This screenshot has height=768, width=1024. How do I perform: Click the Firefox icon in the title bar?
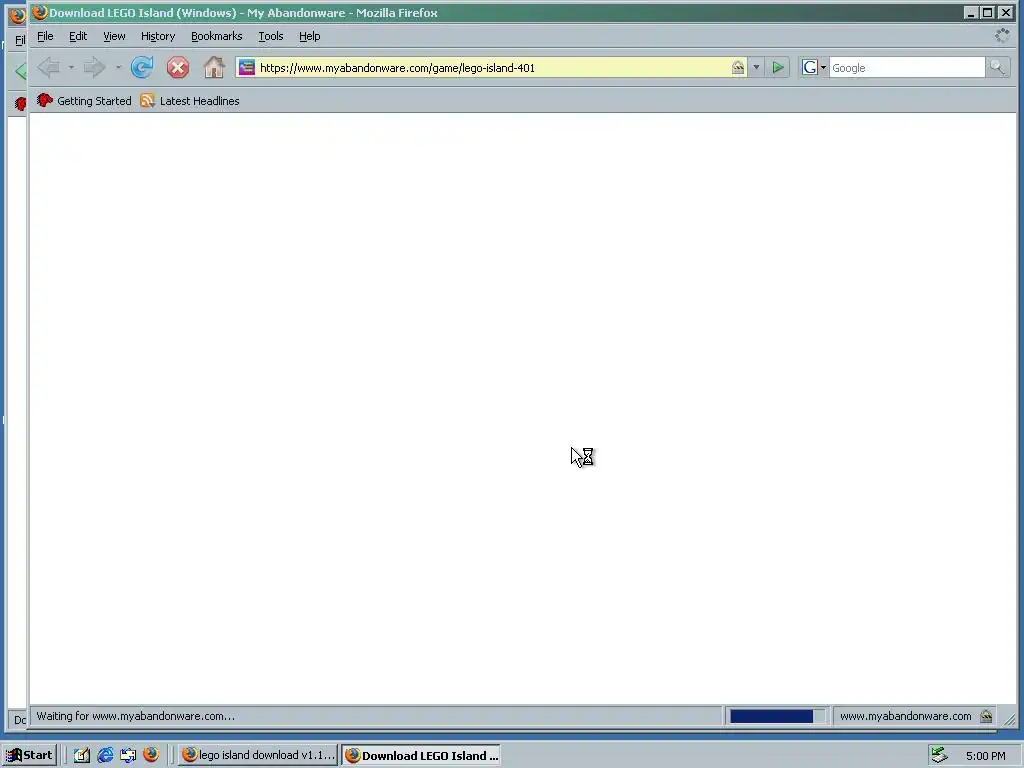[40, 12]
